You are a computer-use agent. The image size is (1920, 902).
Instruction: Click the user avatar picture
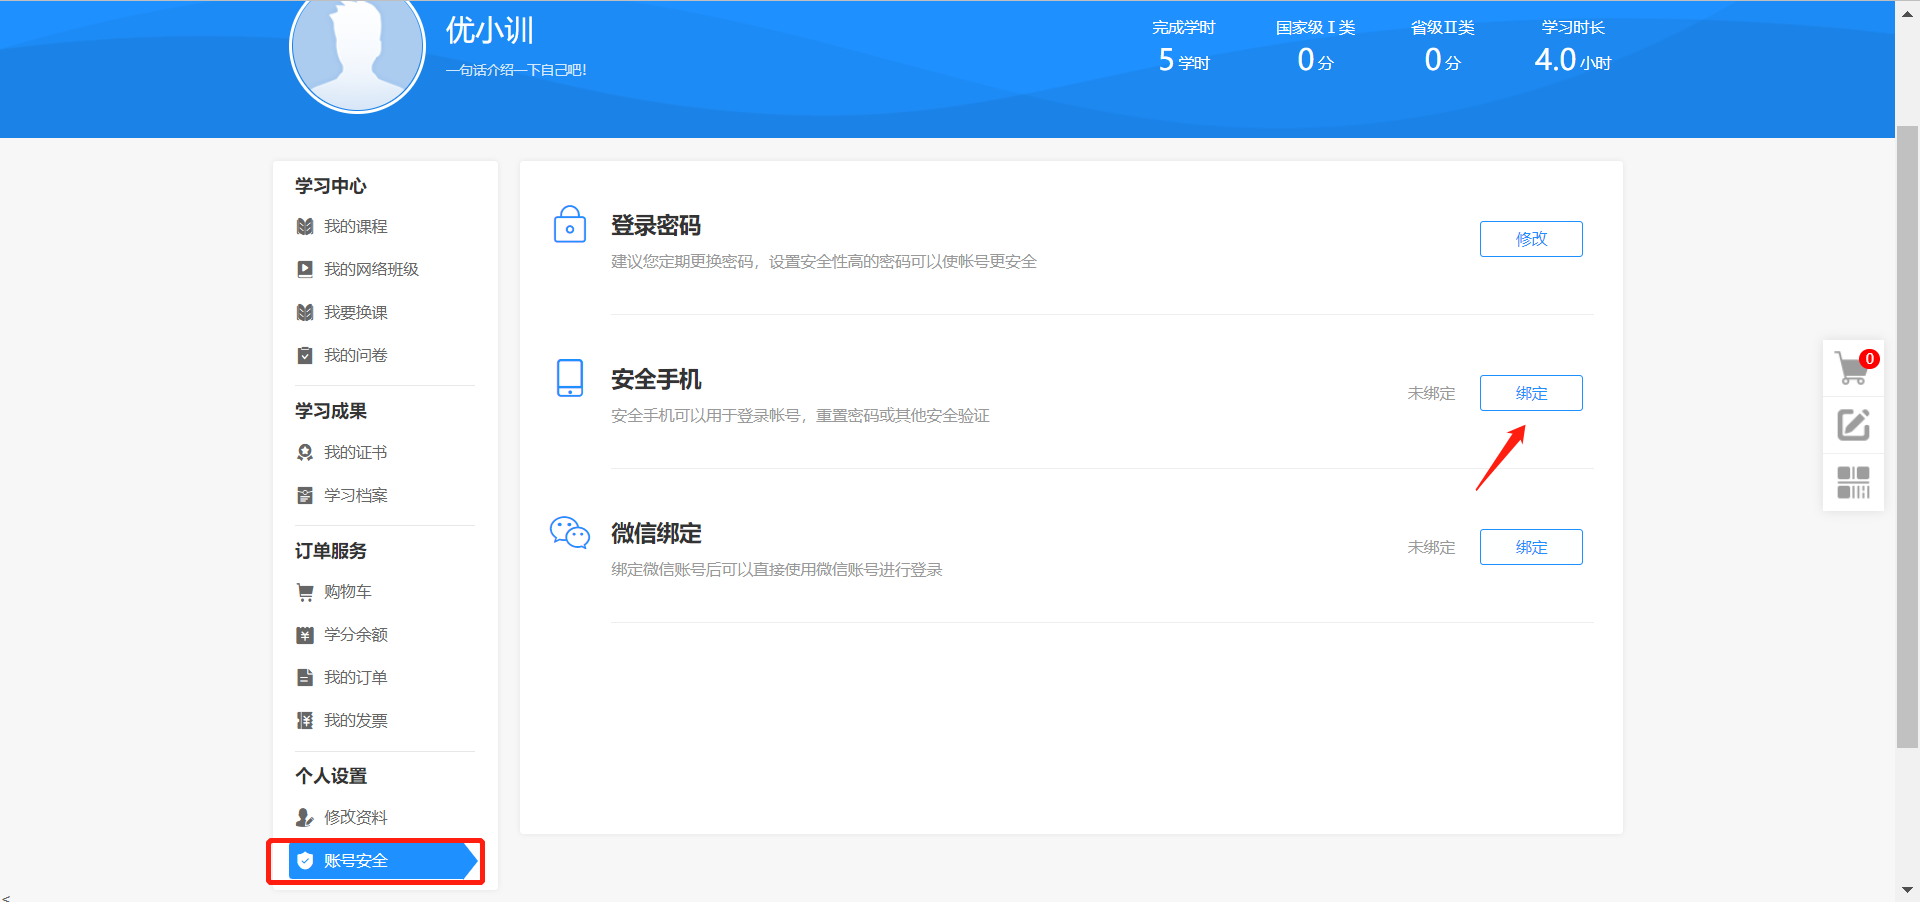[357, 45]
